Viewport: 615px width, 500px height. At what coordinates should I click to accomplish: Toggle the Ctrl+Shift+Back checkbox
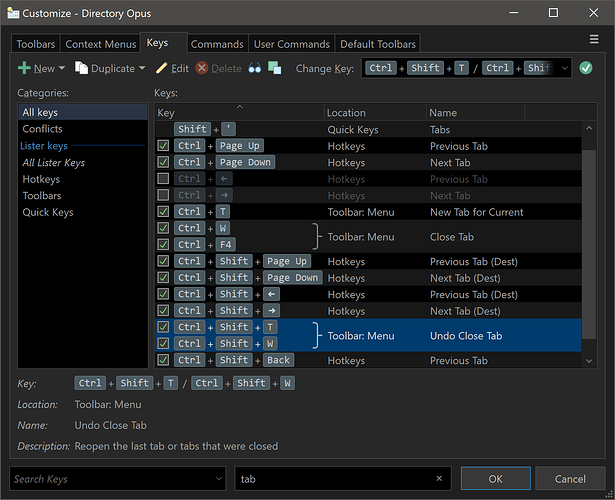point(163,360)
